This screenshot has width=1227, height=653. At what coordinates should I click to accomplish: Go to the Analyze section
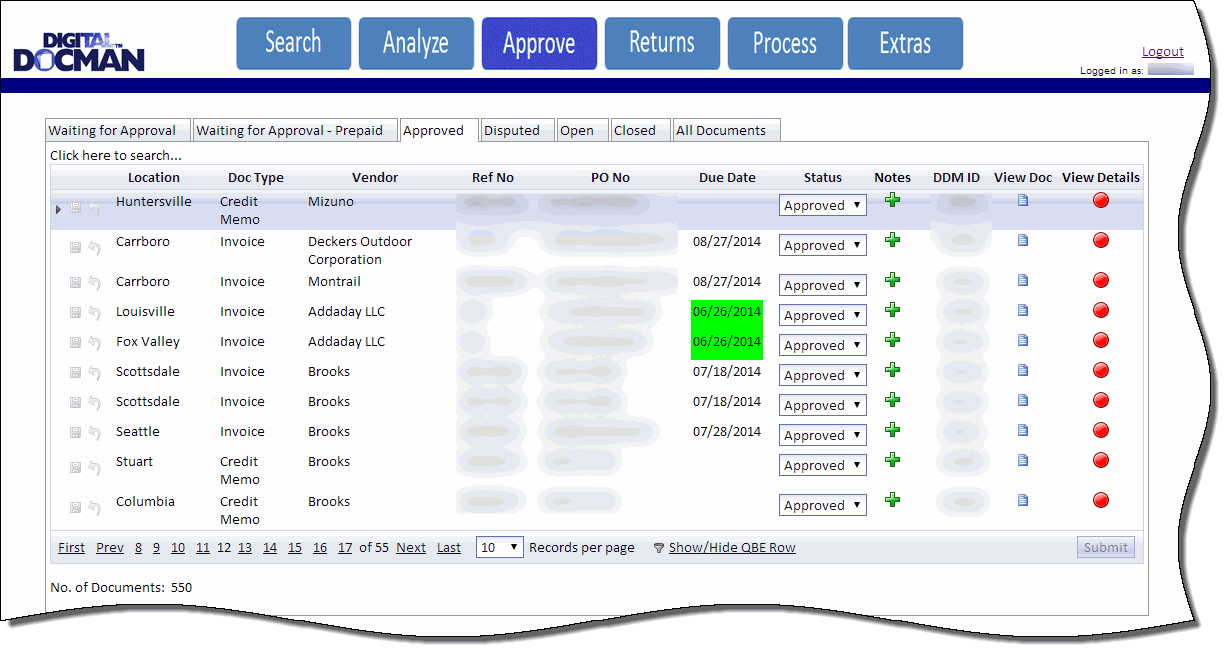(x=416, y=44)
